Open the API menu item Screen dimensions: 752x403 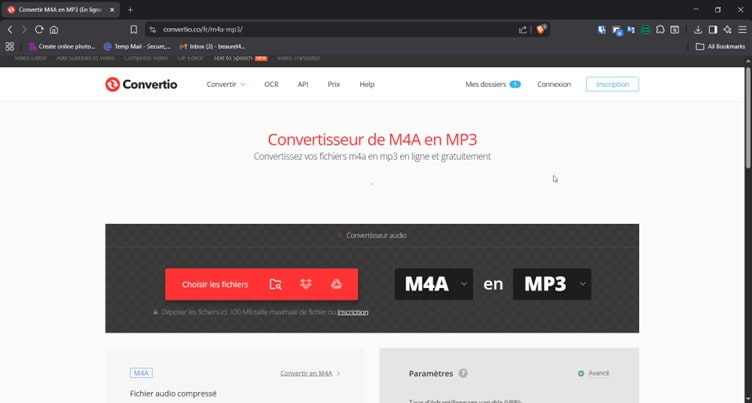pyautogui.click(x=303, y=84)
